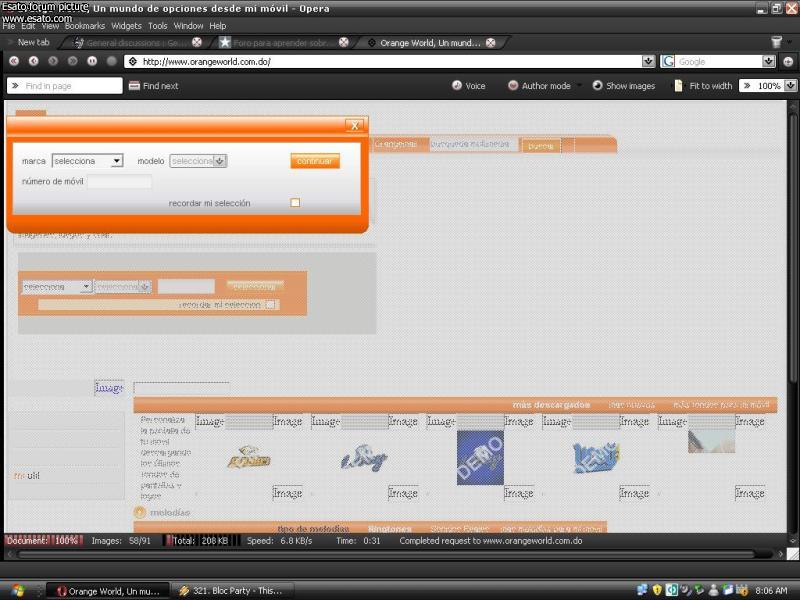
Task: Open the Google search engine dropdown
Action: point(769,61)
